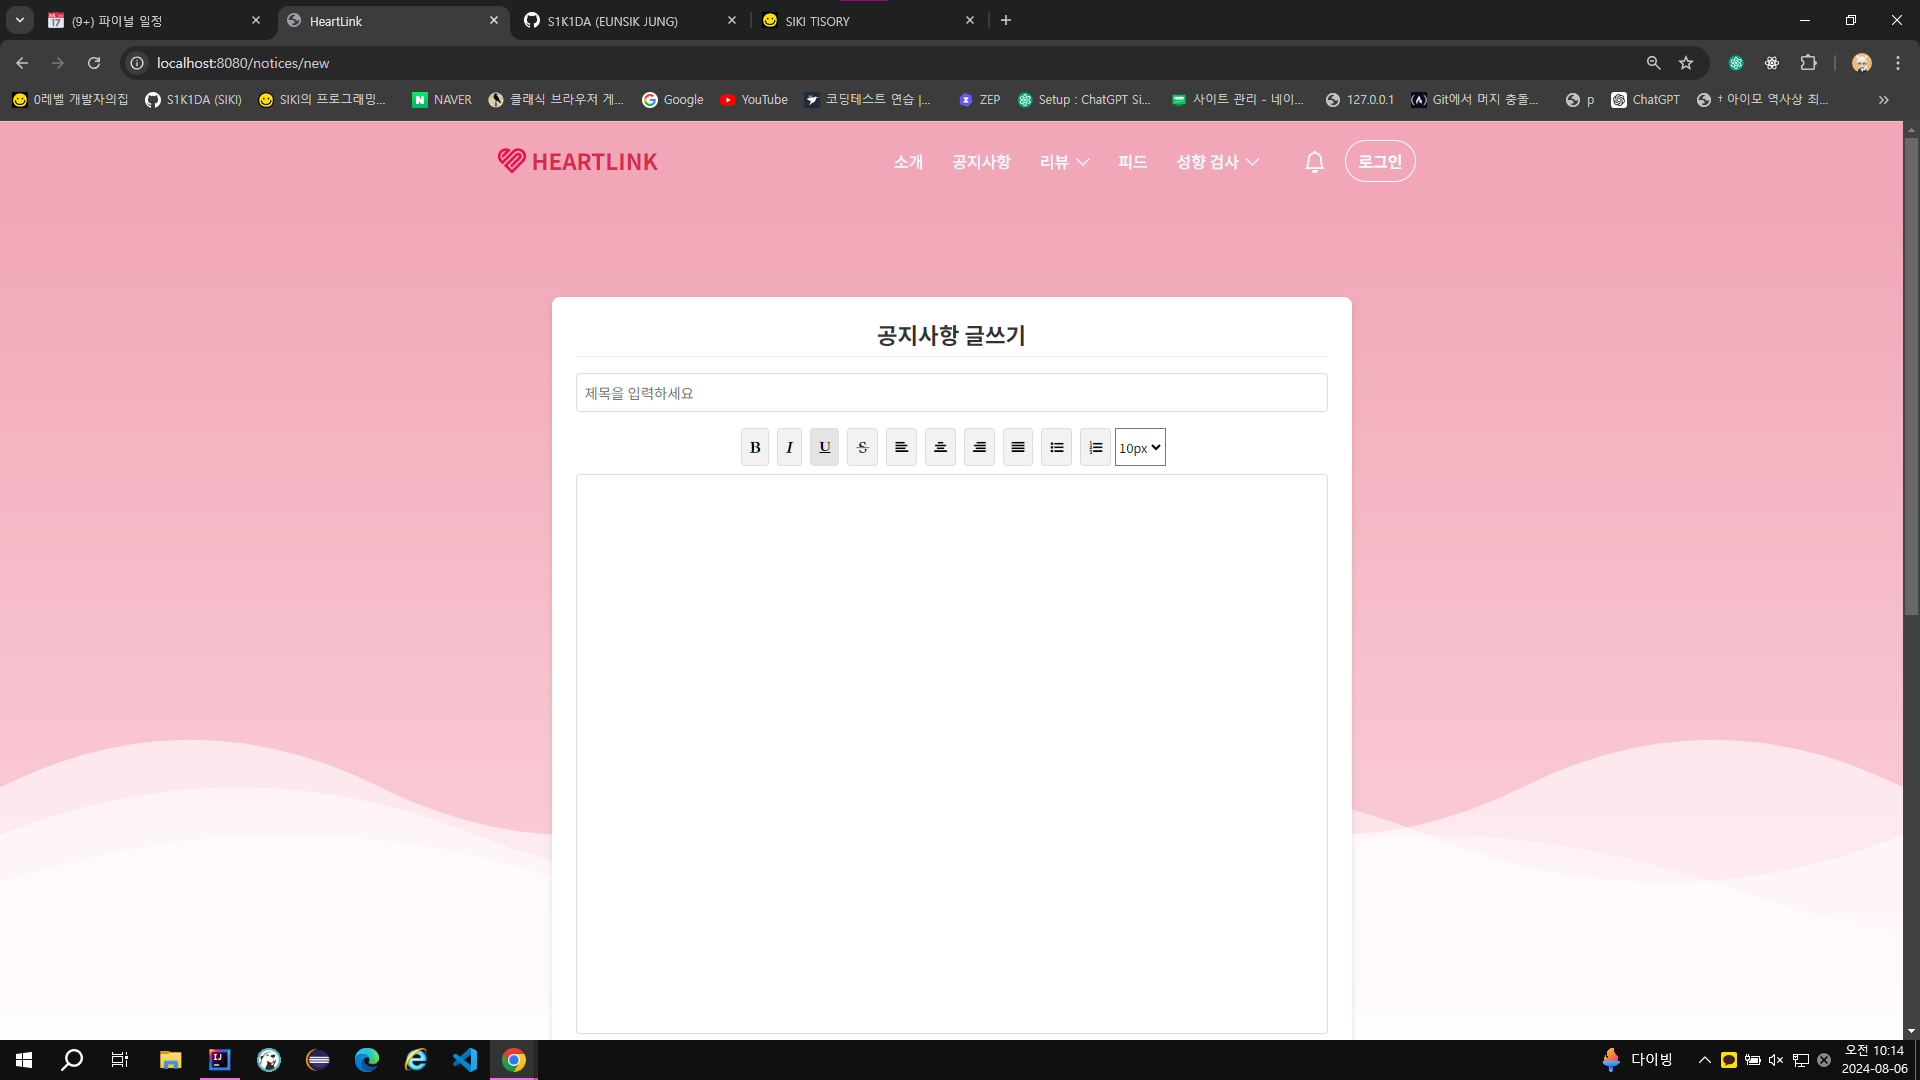Insert a numbered list

(1095, 447)
